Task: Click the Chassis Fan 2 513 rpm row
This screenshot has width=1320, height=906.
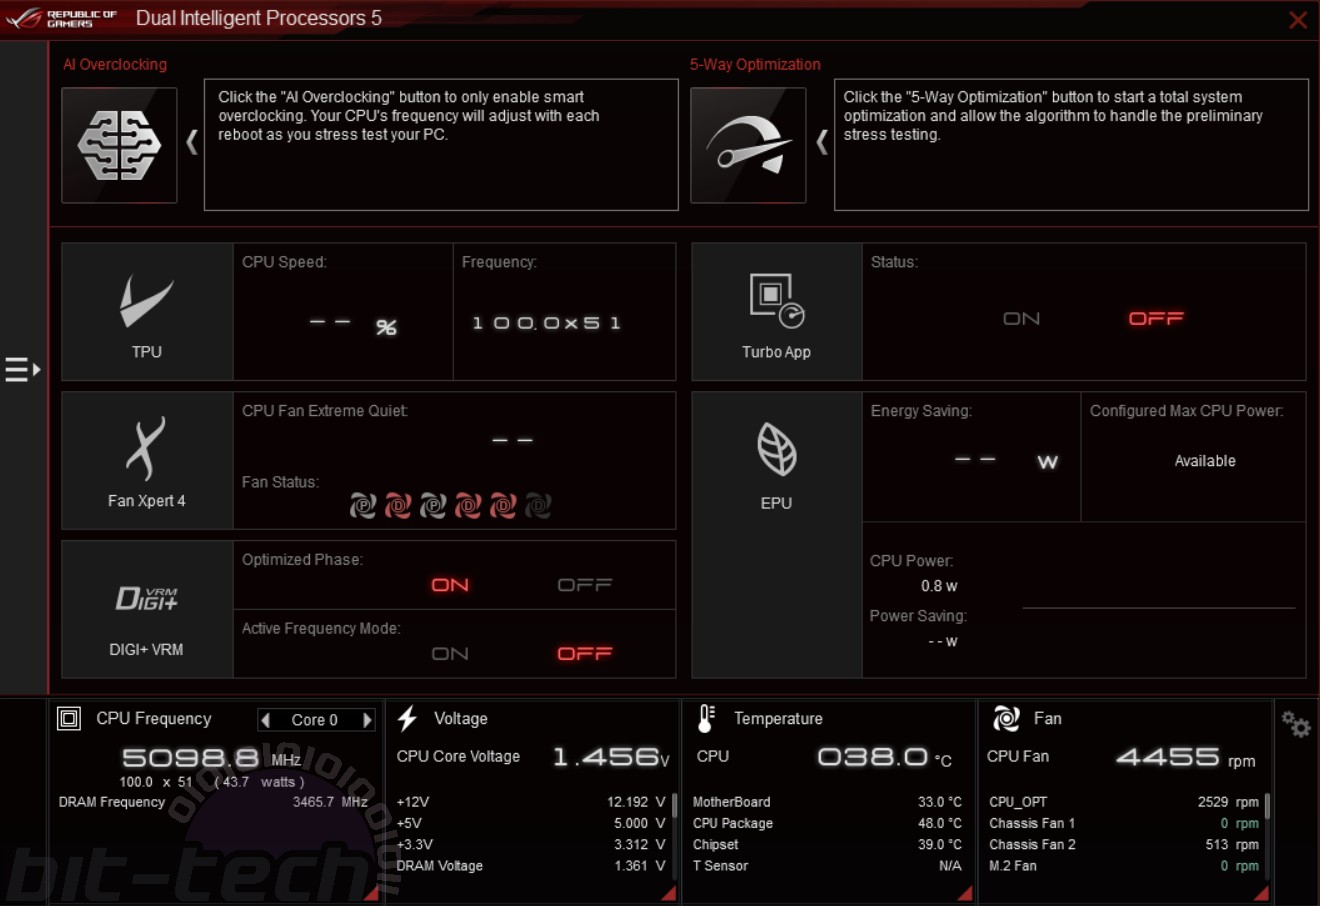Action: point(1124,845)
